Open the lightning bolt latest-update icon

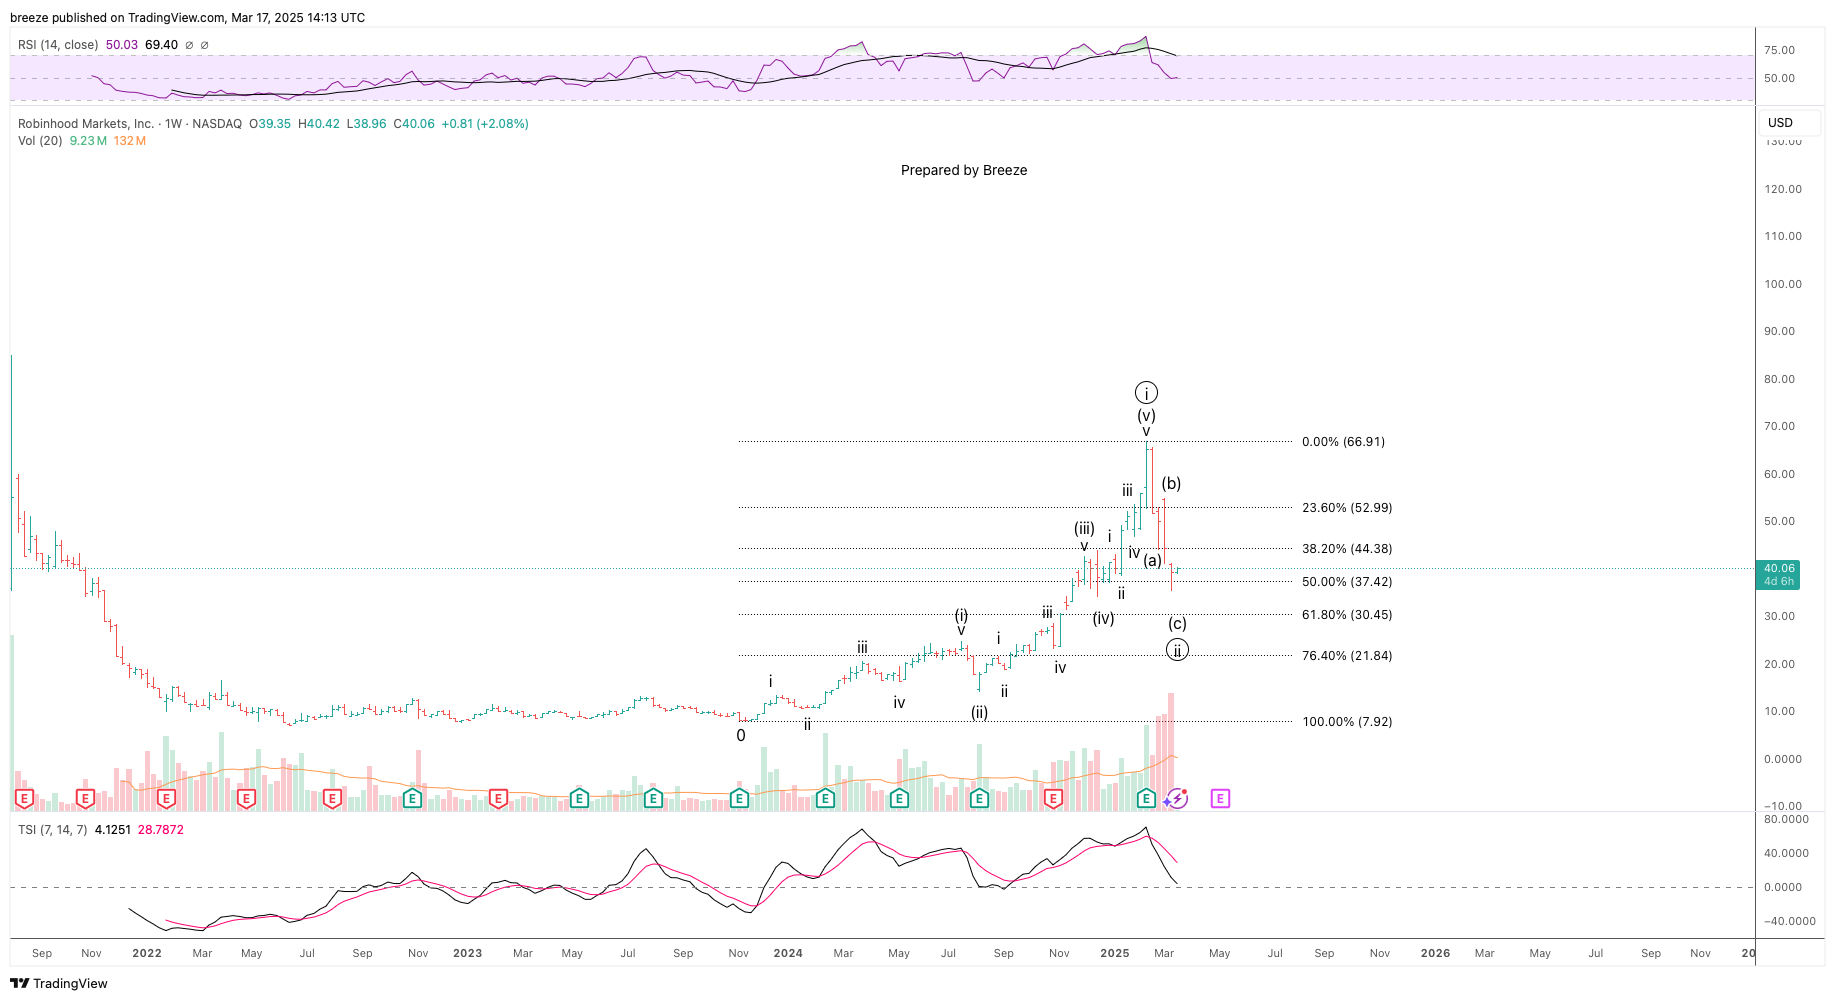pos(1177,798)
